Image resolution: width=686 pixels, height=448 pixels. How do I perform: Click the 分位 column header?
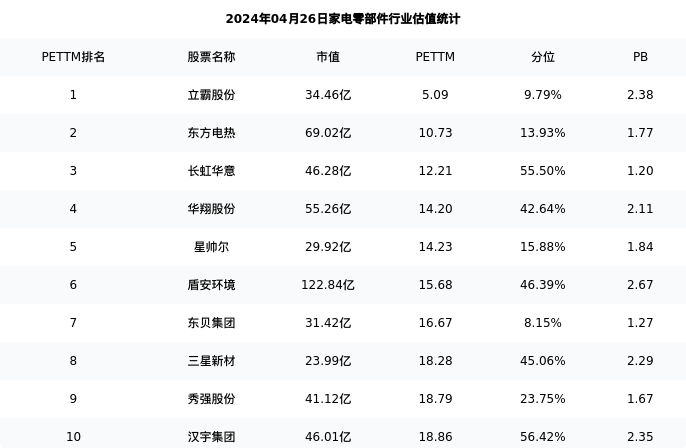[542, 57]
